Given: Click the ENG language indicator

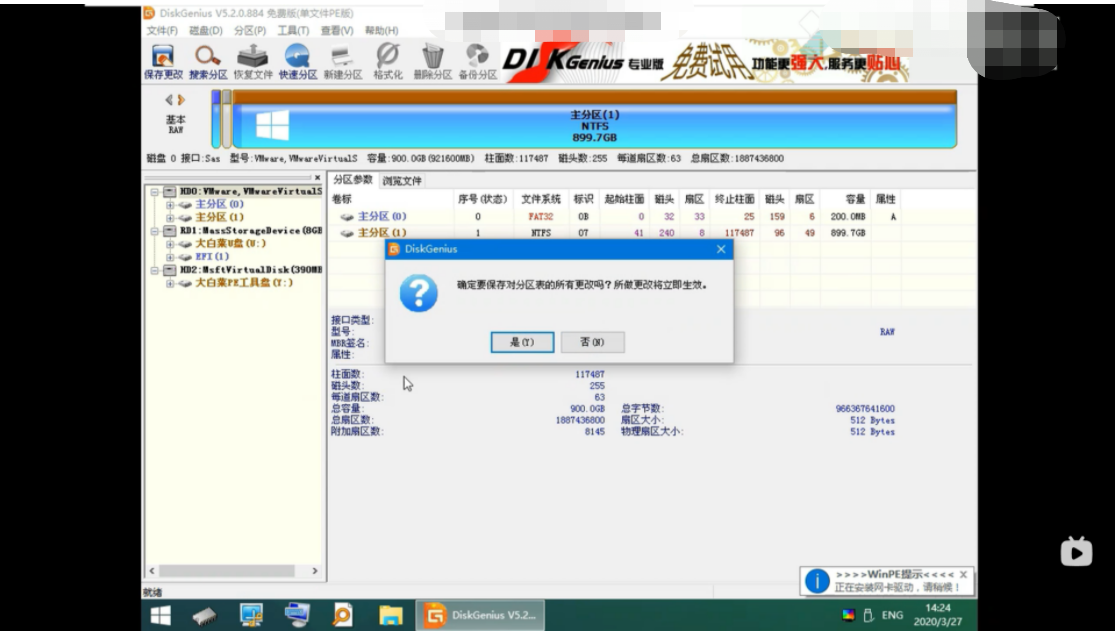Looking at the screenshot, I should 892,615.
